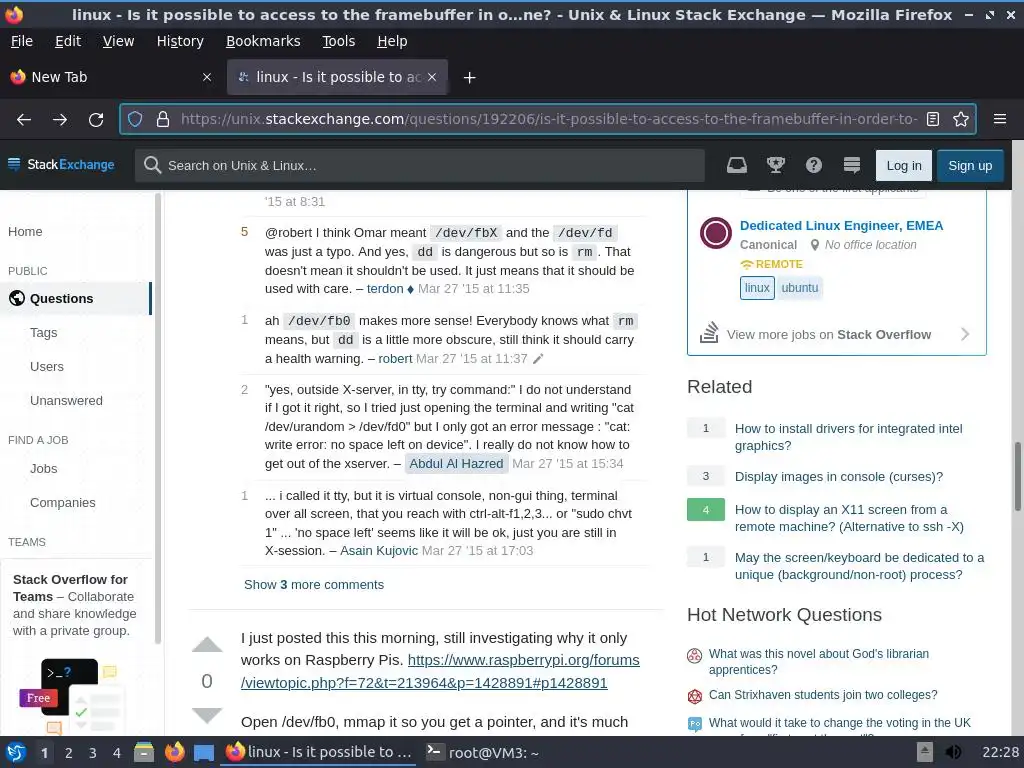Open the Tools menu
This screenshot has height=768, width=1024.
coord(338,41)
